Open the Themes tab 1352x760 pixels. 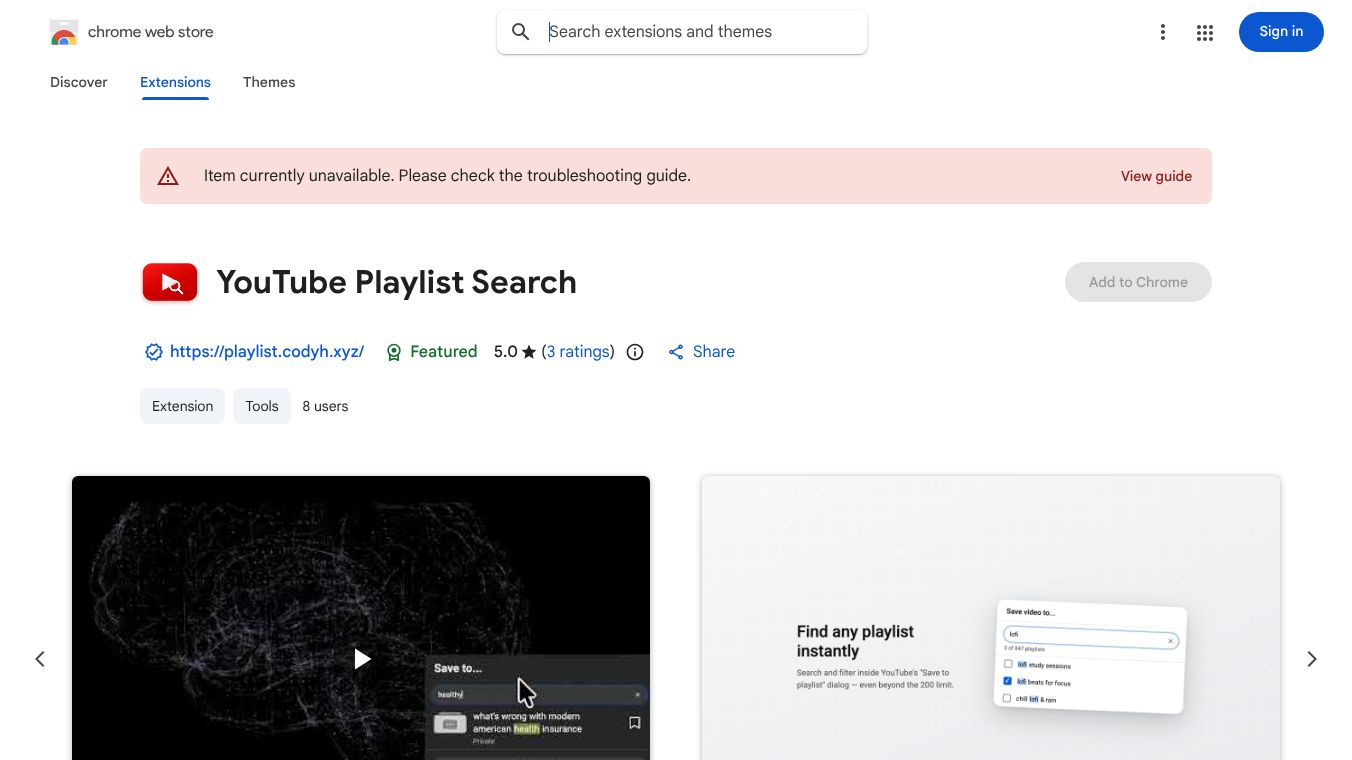(269, 82)
